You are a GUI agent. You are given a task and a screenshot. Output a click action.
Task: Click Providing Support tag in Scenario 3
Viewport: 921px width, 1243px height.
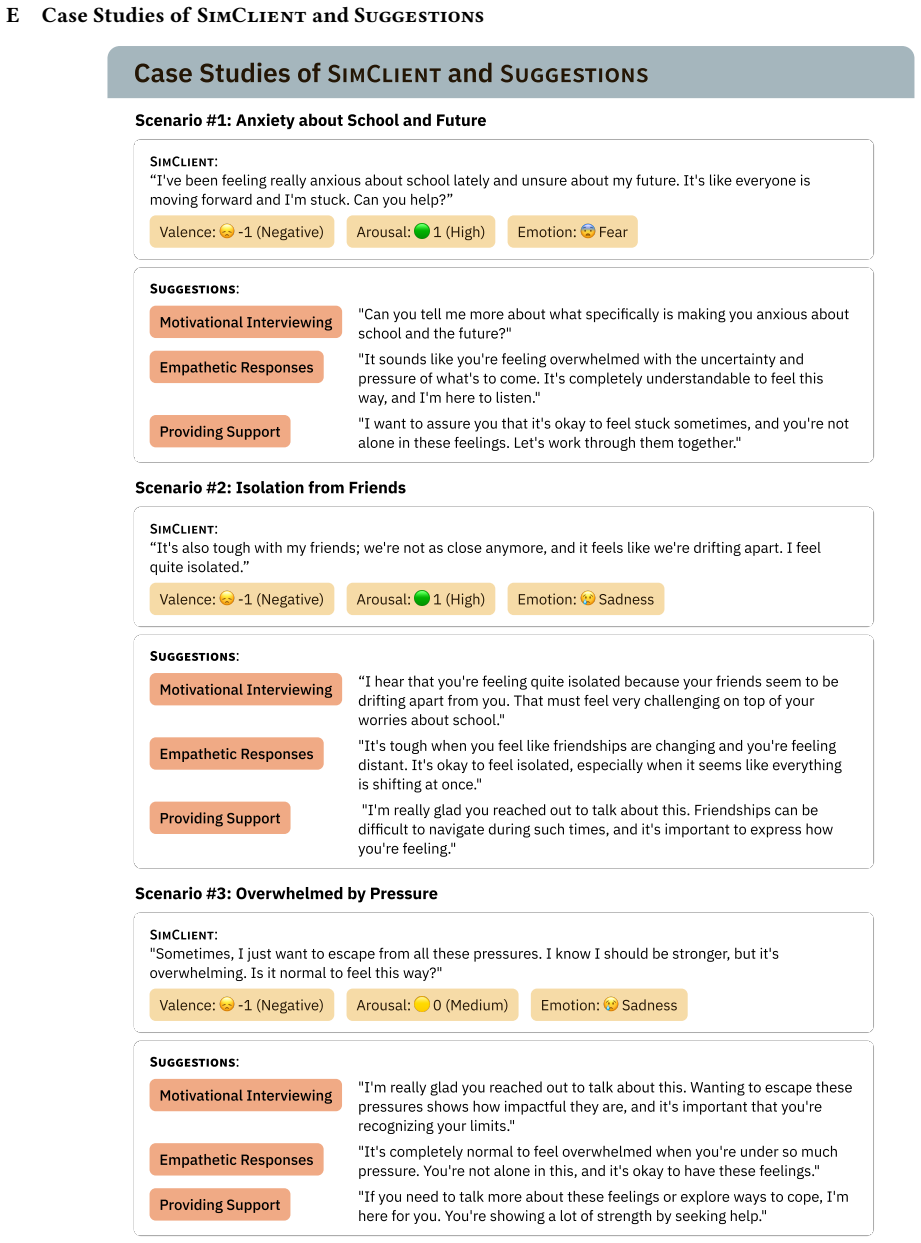tap(220, 1205)
